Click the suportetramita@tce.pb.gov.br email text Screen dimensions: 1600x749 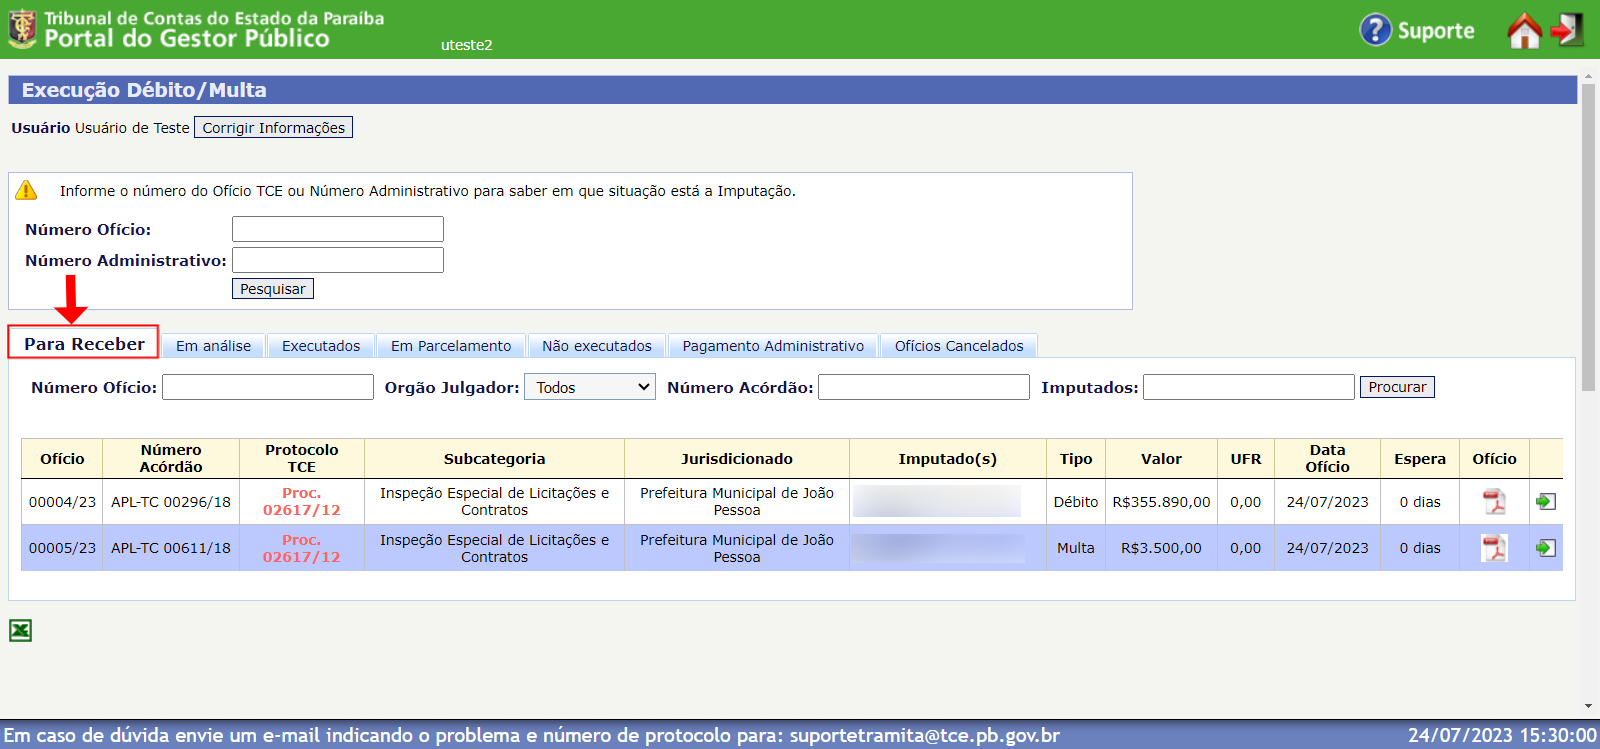click(925, 735)
